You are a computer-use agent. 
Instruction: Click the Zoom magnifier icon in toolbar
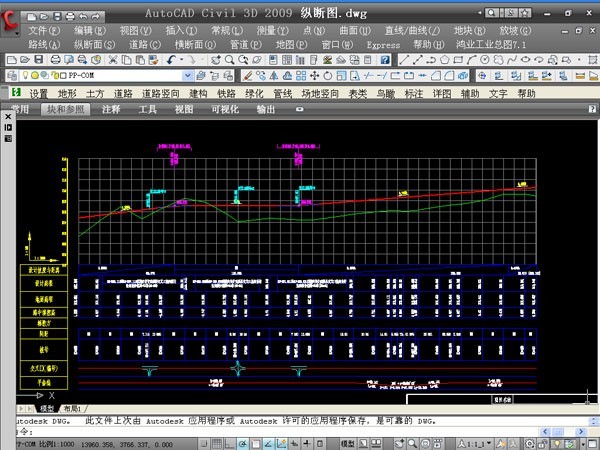click(x=229, y=60)
